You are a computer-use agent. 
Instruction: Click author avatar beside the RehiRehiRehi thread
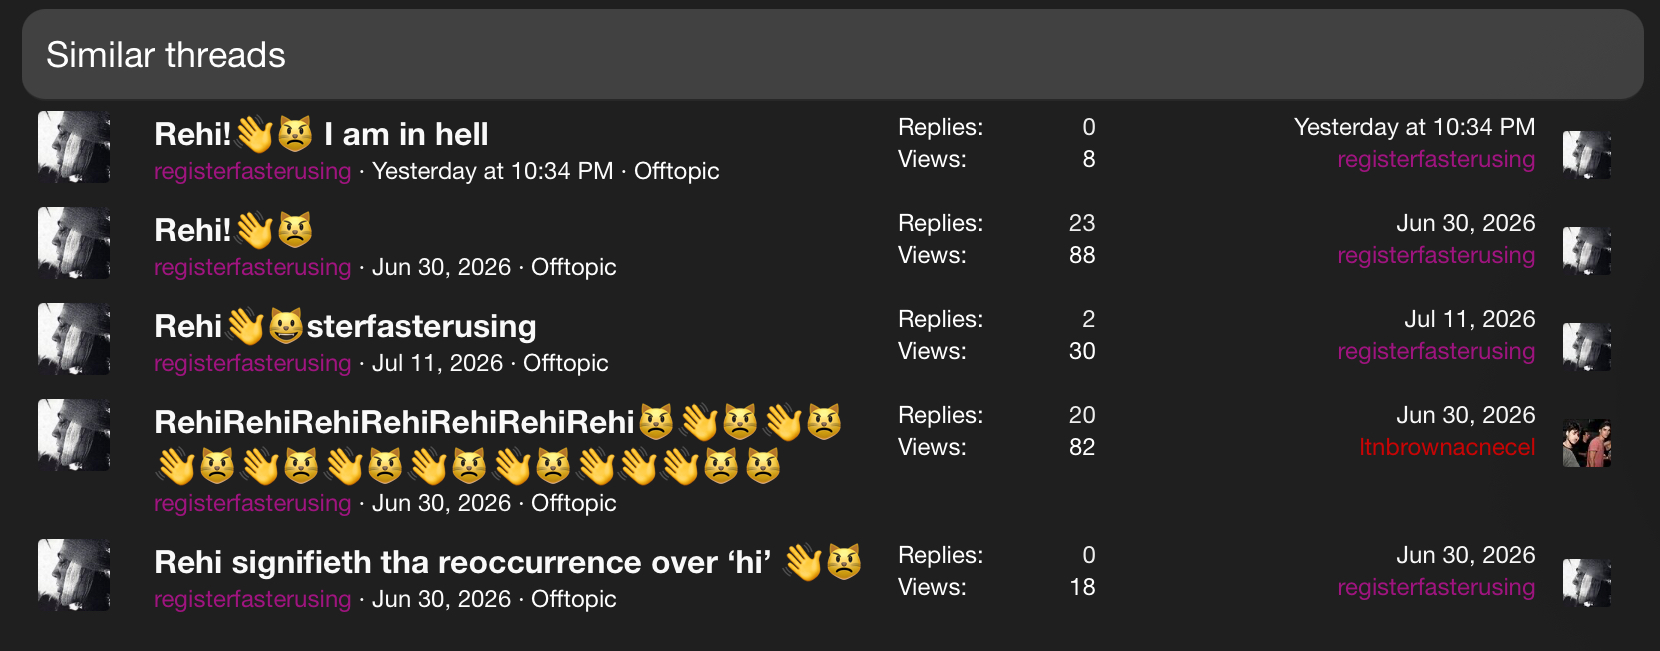click(x=74, y=435)
